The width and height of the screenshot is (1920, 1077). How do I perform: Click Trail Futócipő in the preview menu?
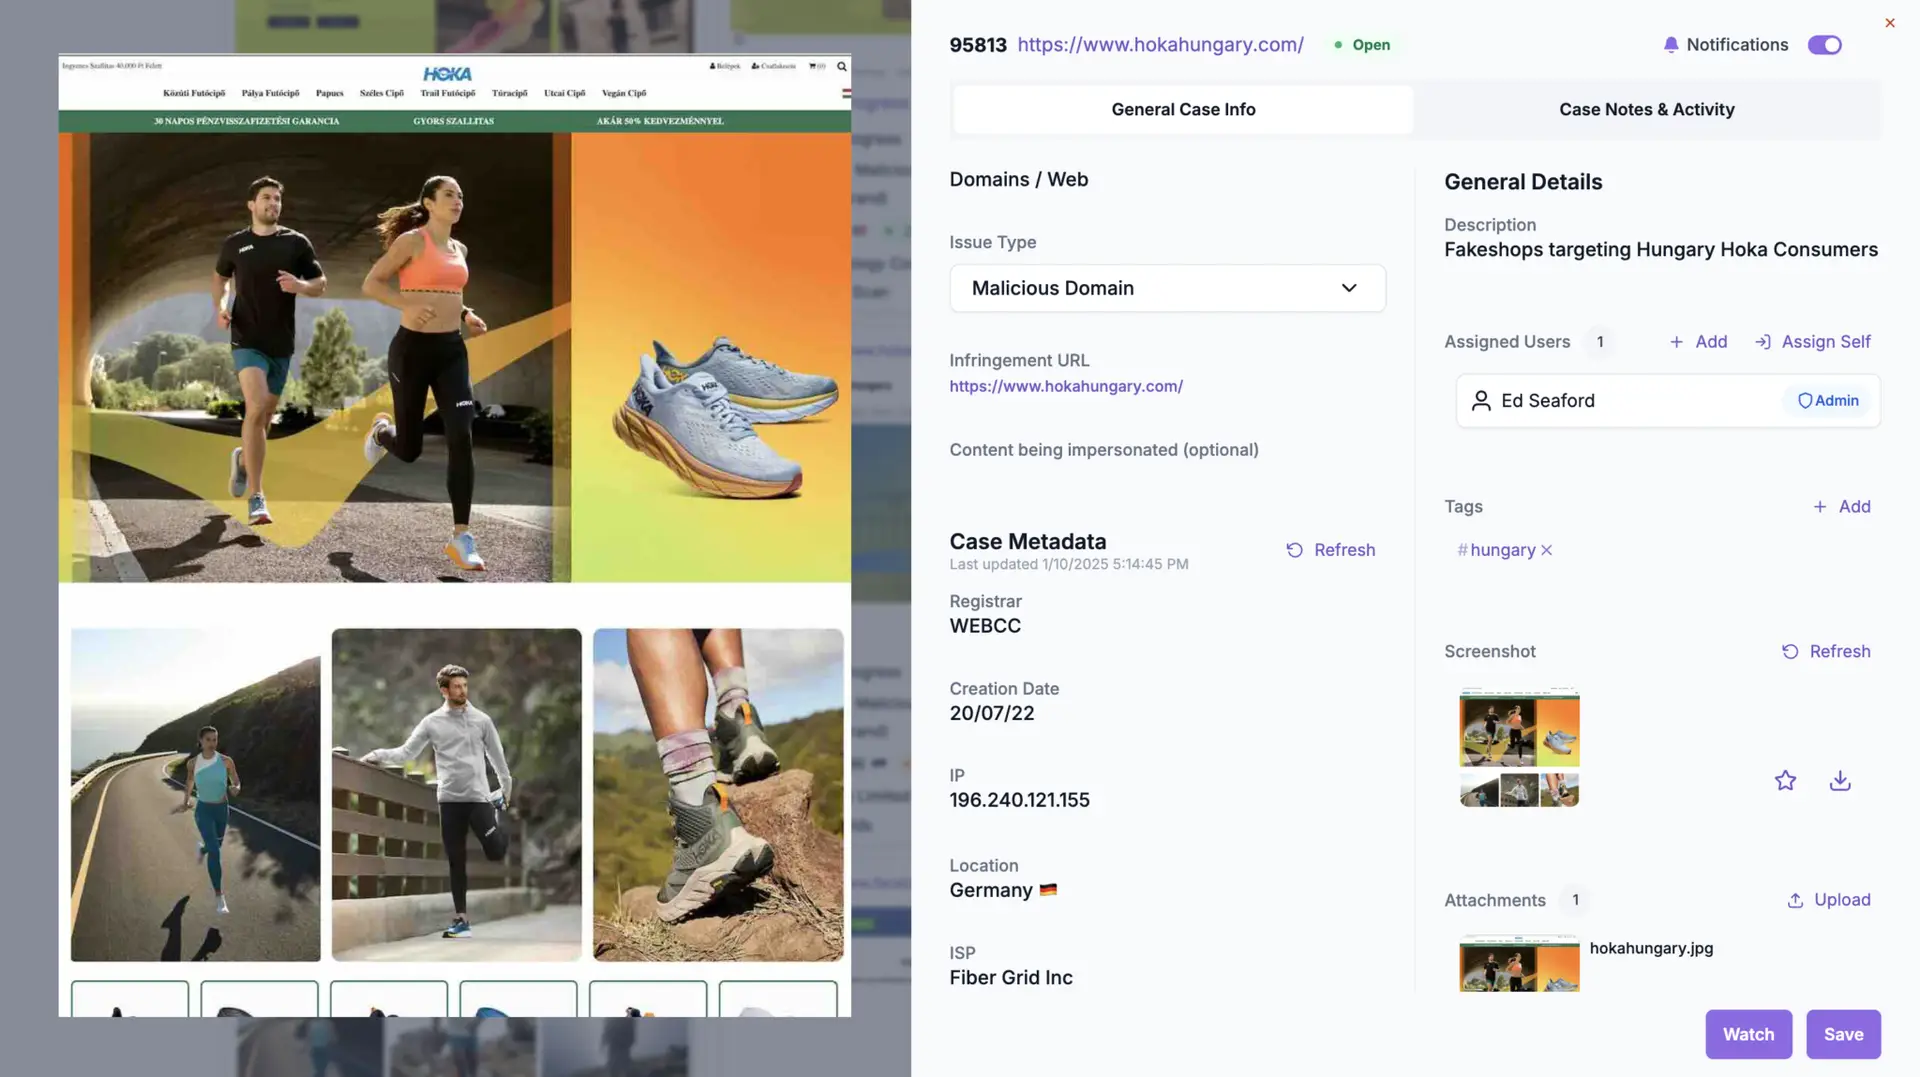click(448, 93)
